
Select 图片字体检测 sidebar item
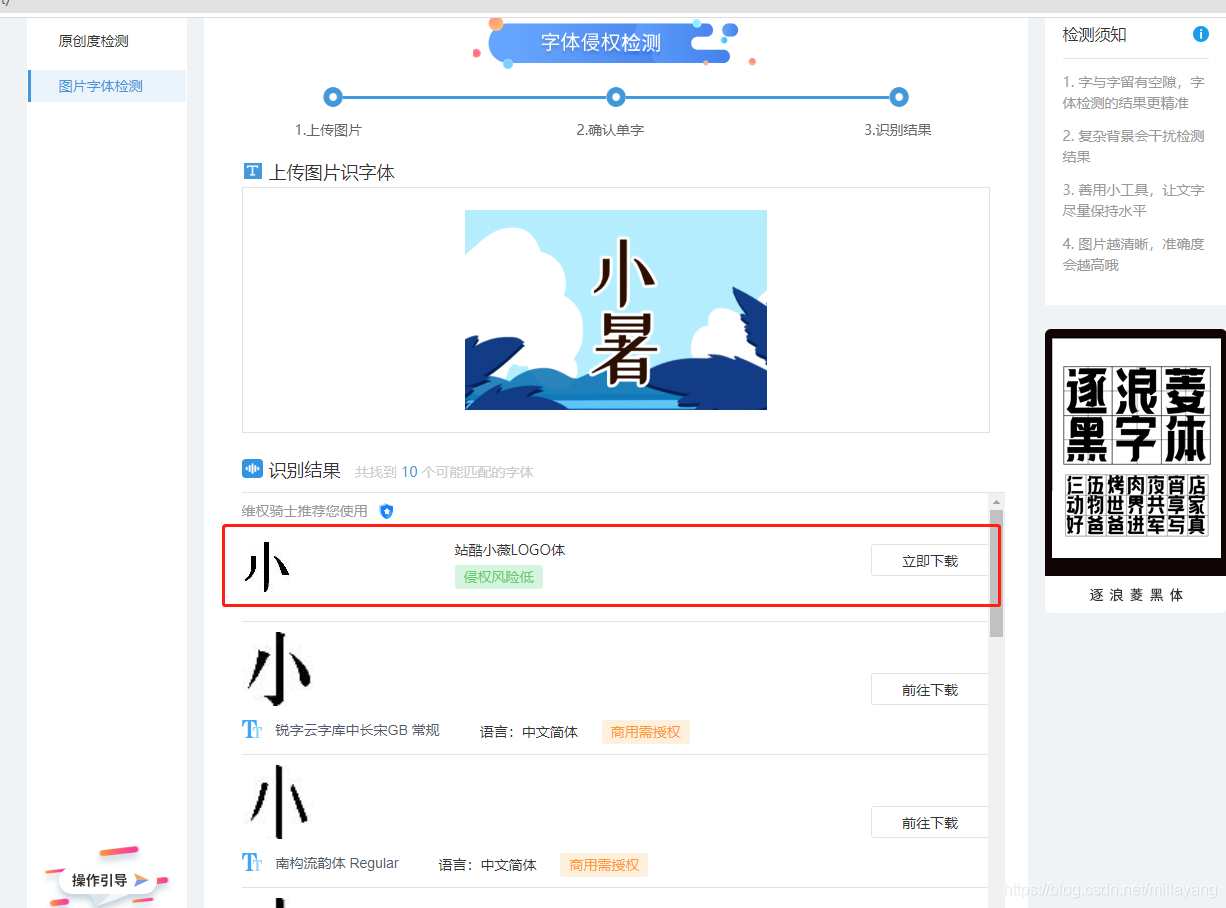(x=107, y=86)
